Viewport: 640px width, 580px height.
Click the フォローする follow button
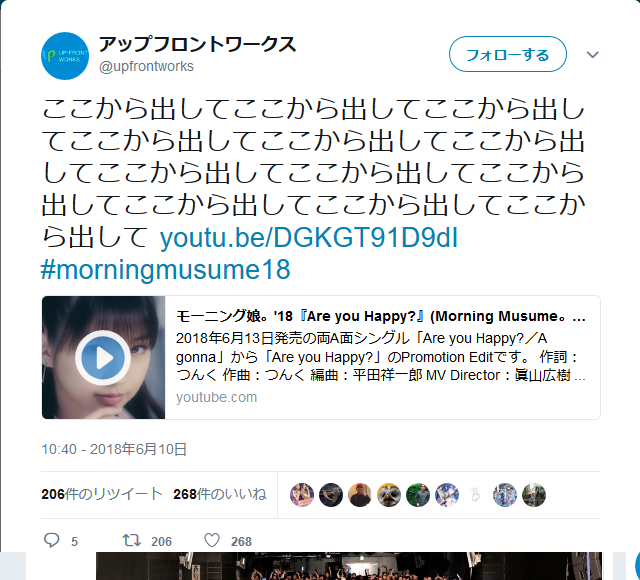pos(508,54)
